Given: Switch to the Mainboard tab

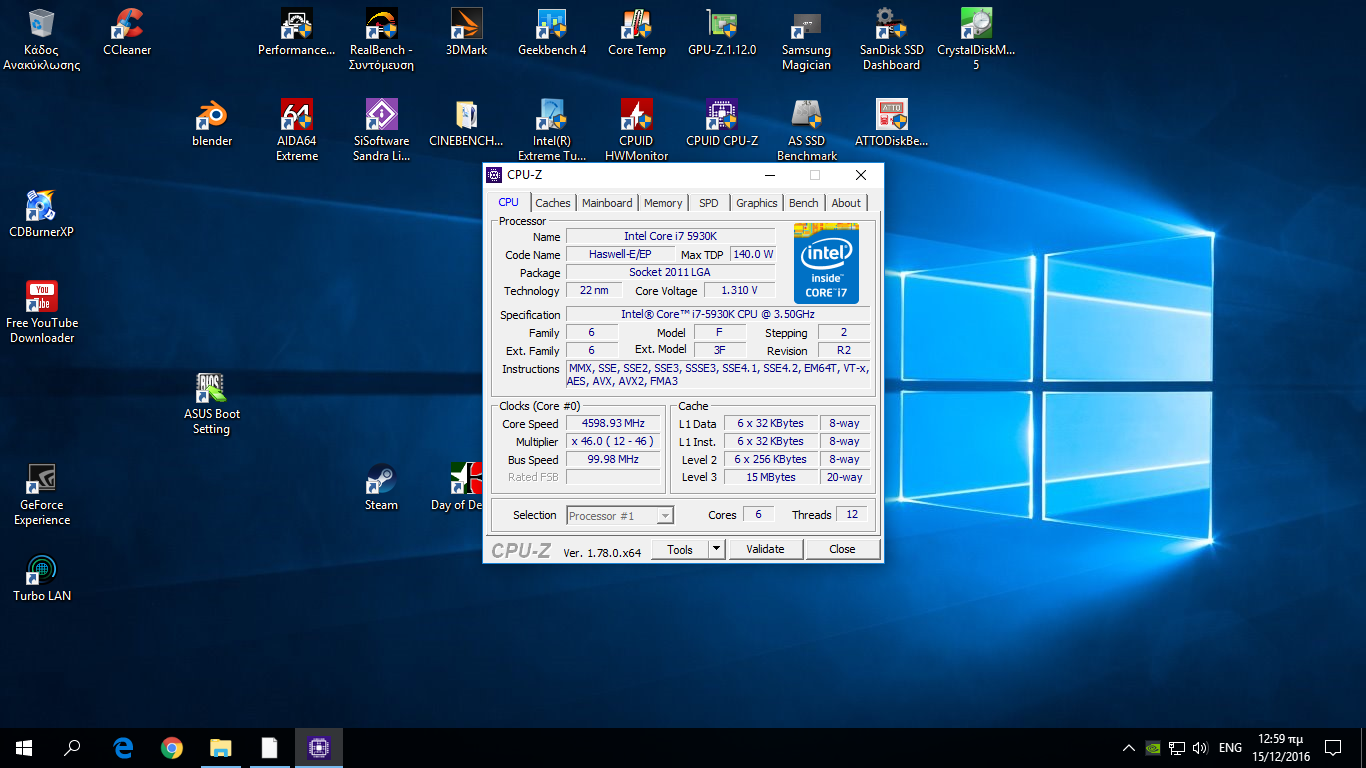Looking at the screenshot, I should tap(607, 202).
